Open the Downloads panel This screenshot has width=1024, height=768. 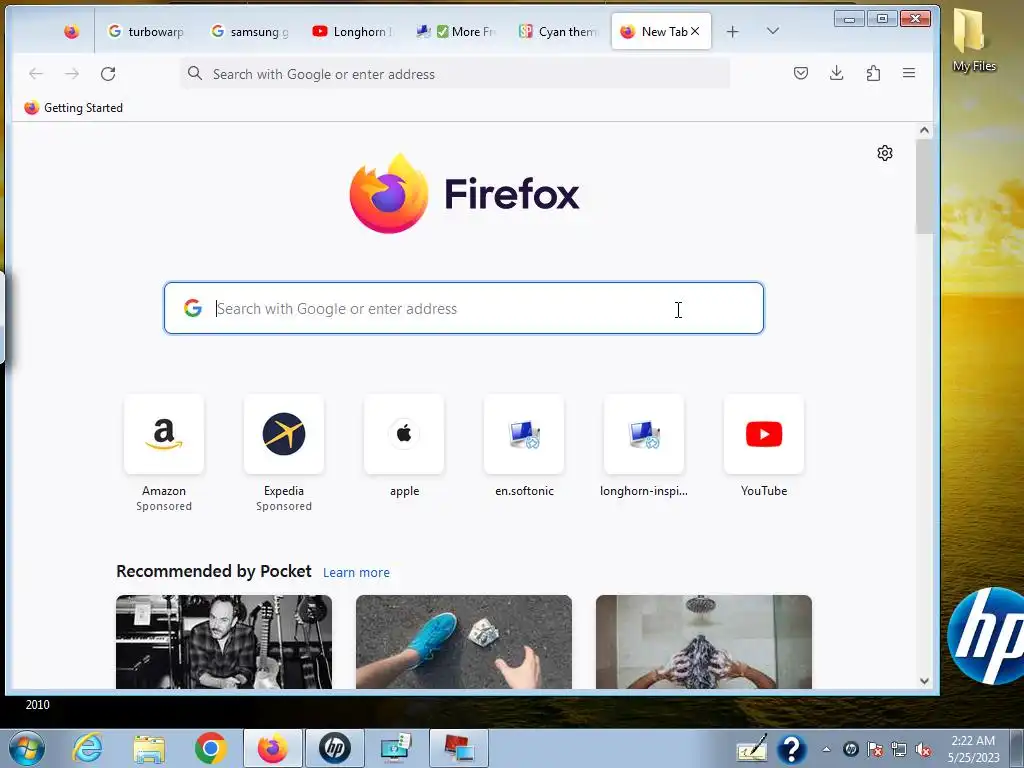pos(837,73)
